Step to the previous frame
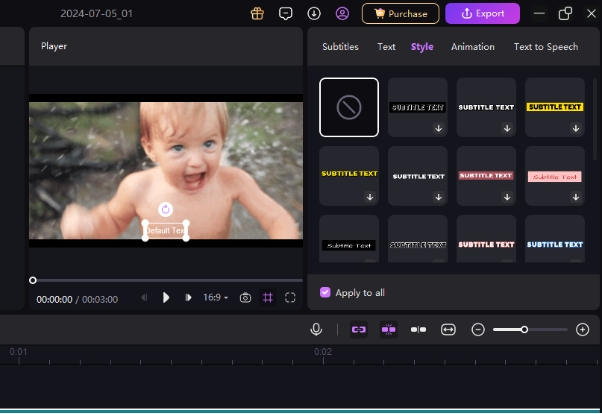Screen dimensions: 602x414 click(x=144, y=298)
